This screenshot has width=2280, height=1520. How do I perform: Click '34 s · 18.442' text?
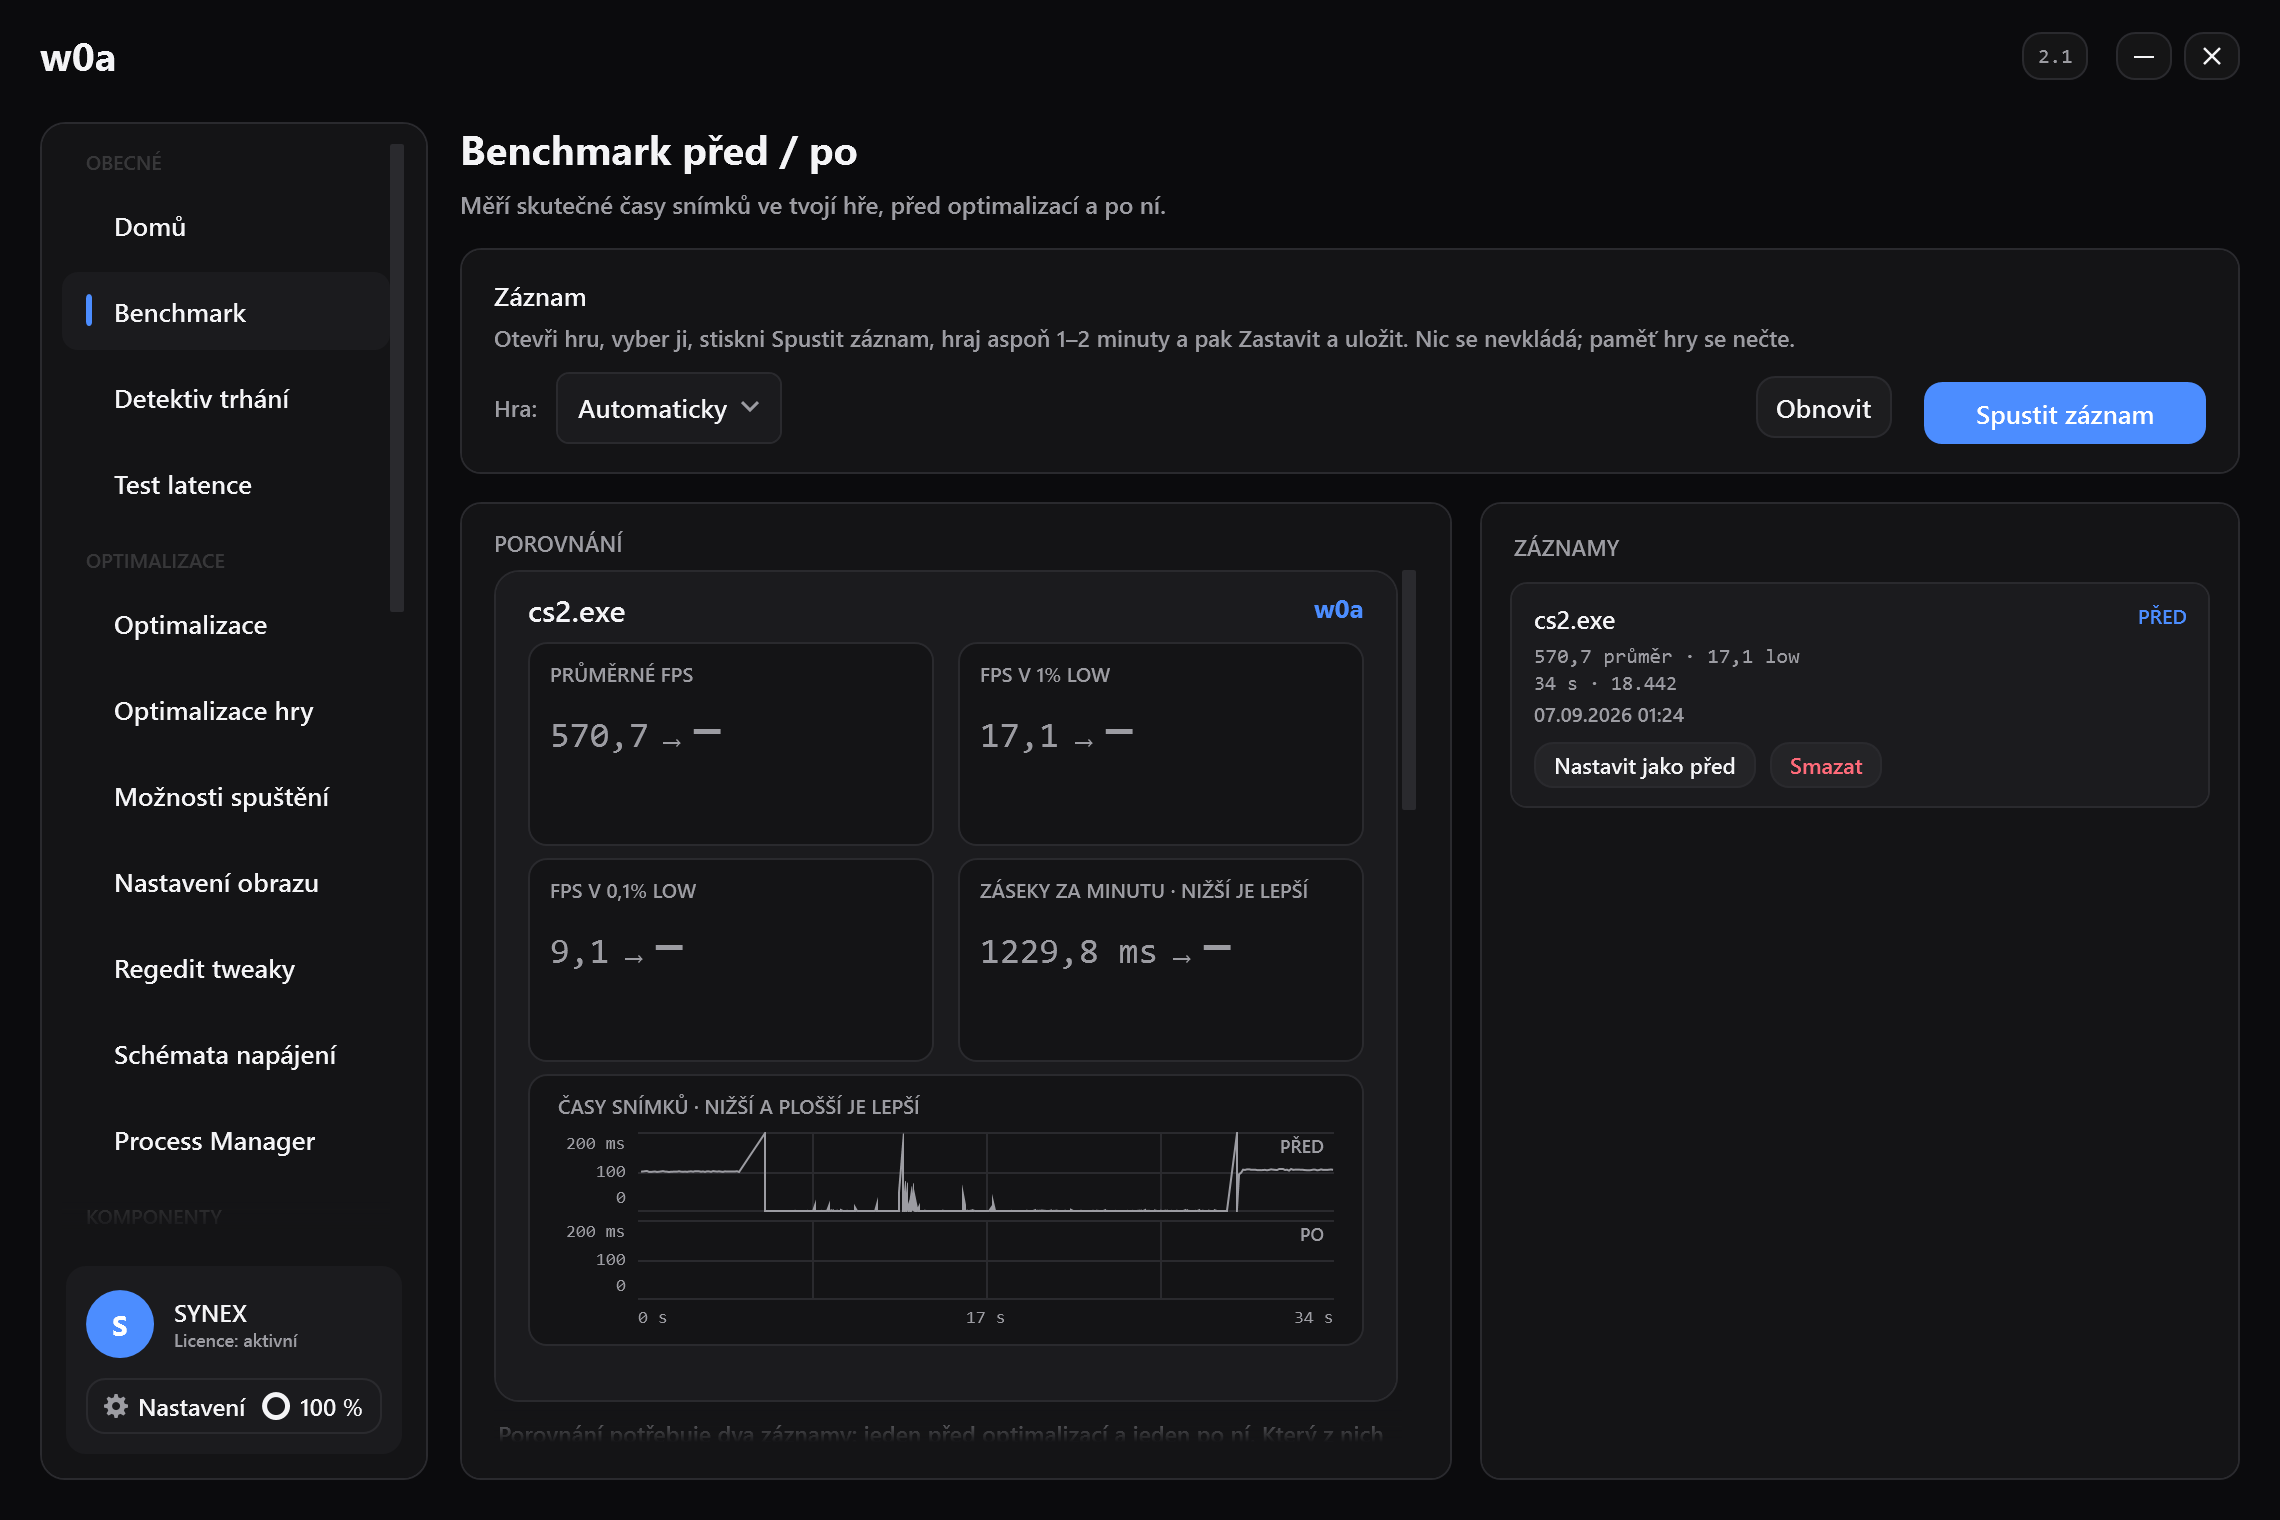1605,684
